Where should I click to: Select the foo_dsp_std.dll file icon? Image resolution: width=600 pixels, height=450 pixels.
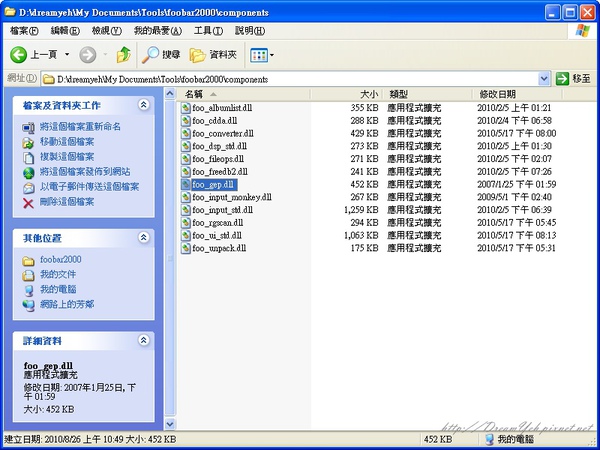[186, 146]
